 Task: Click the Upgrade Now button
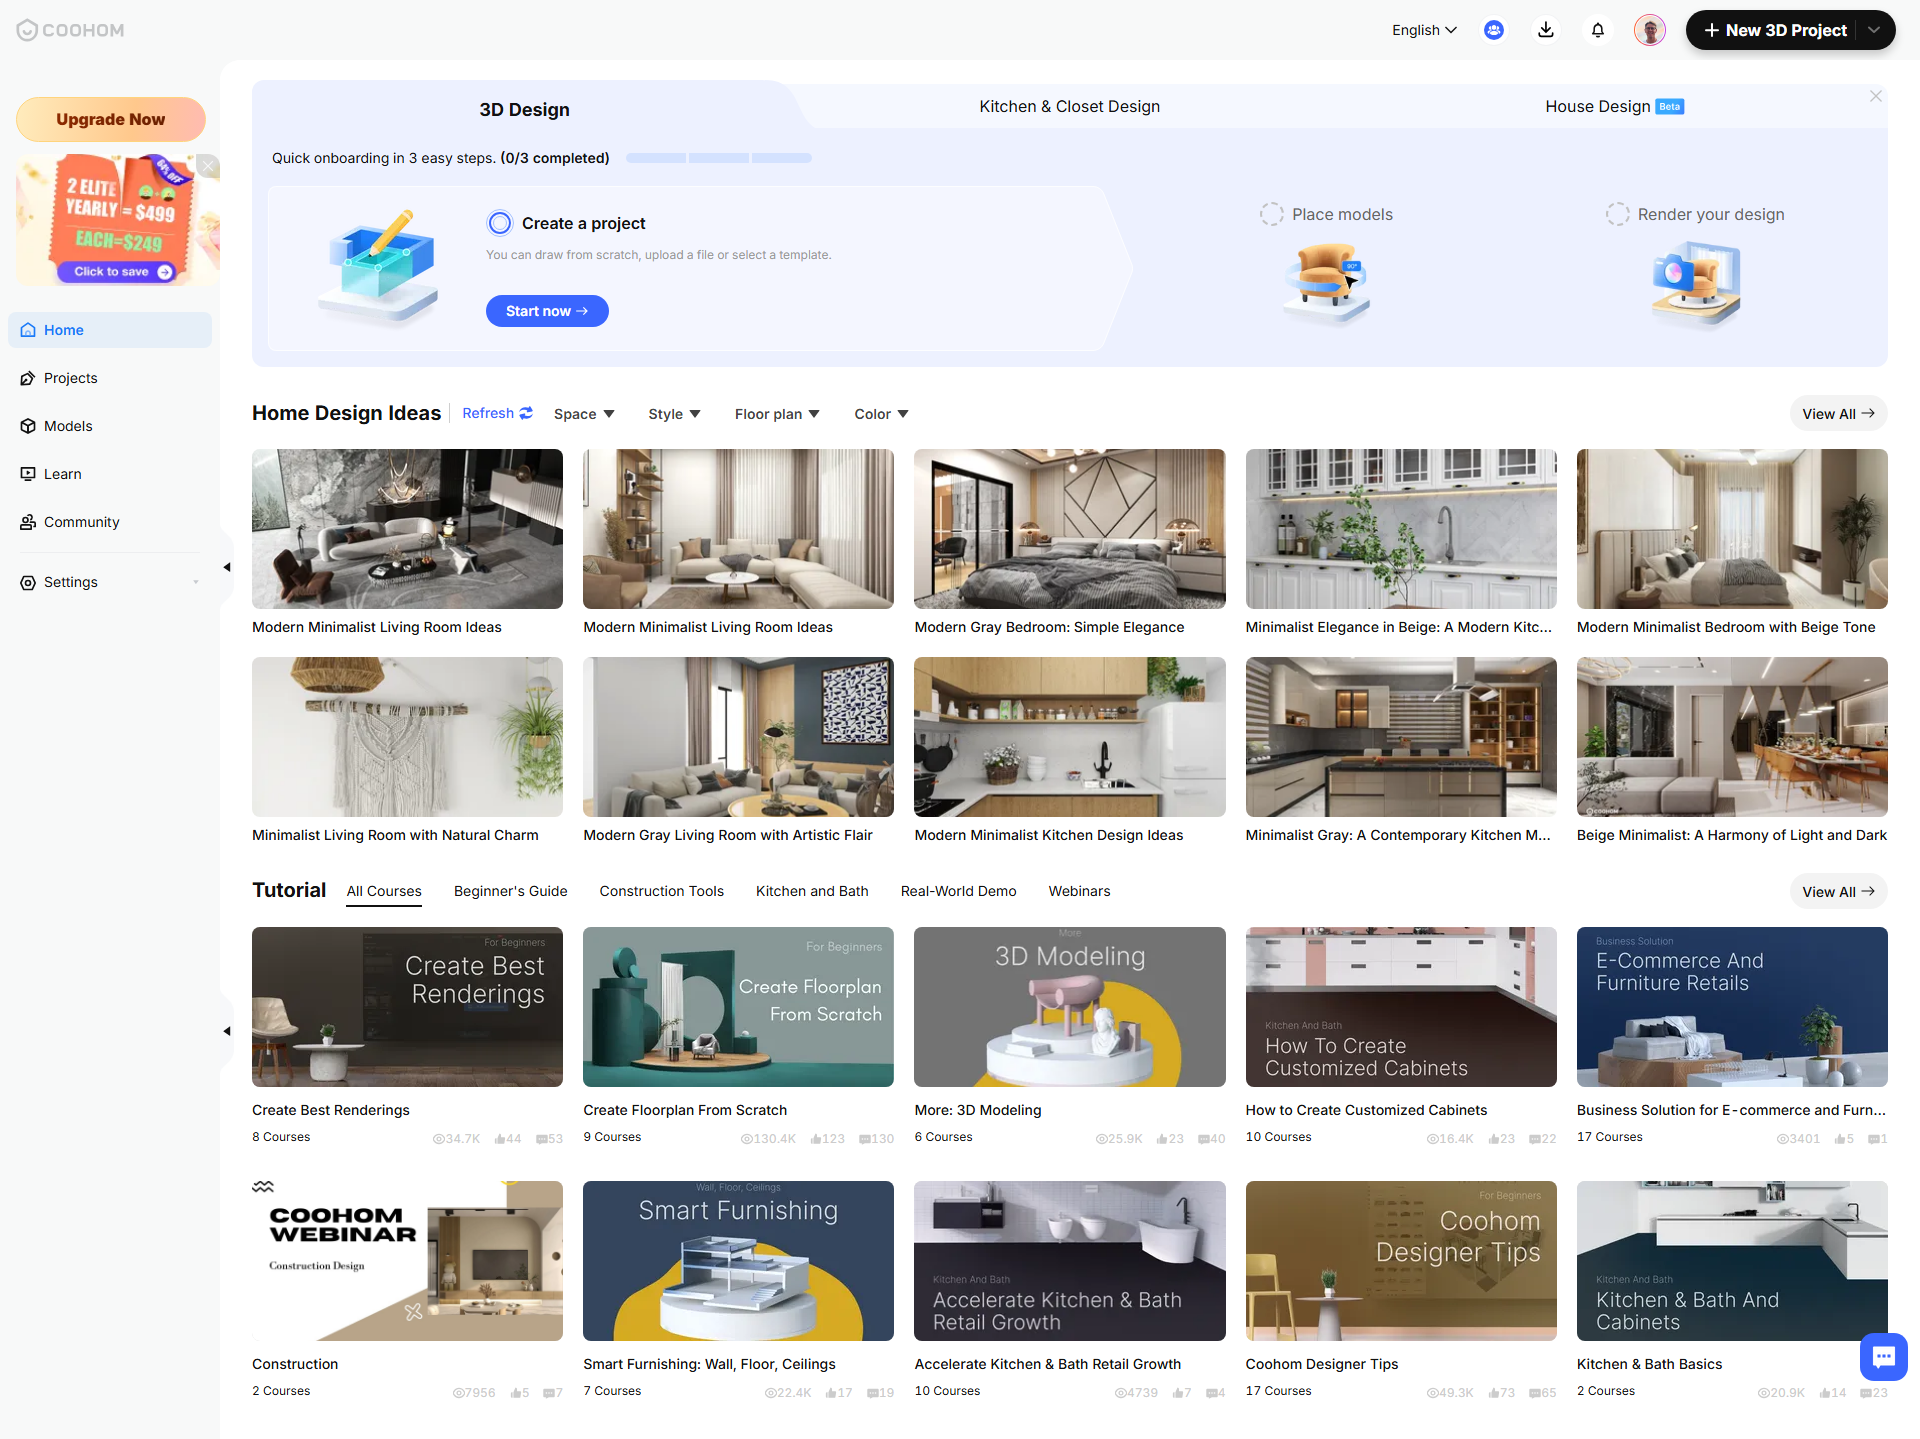110,119
